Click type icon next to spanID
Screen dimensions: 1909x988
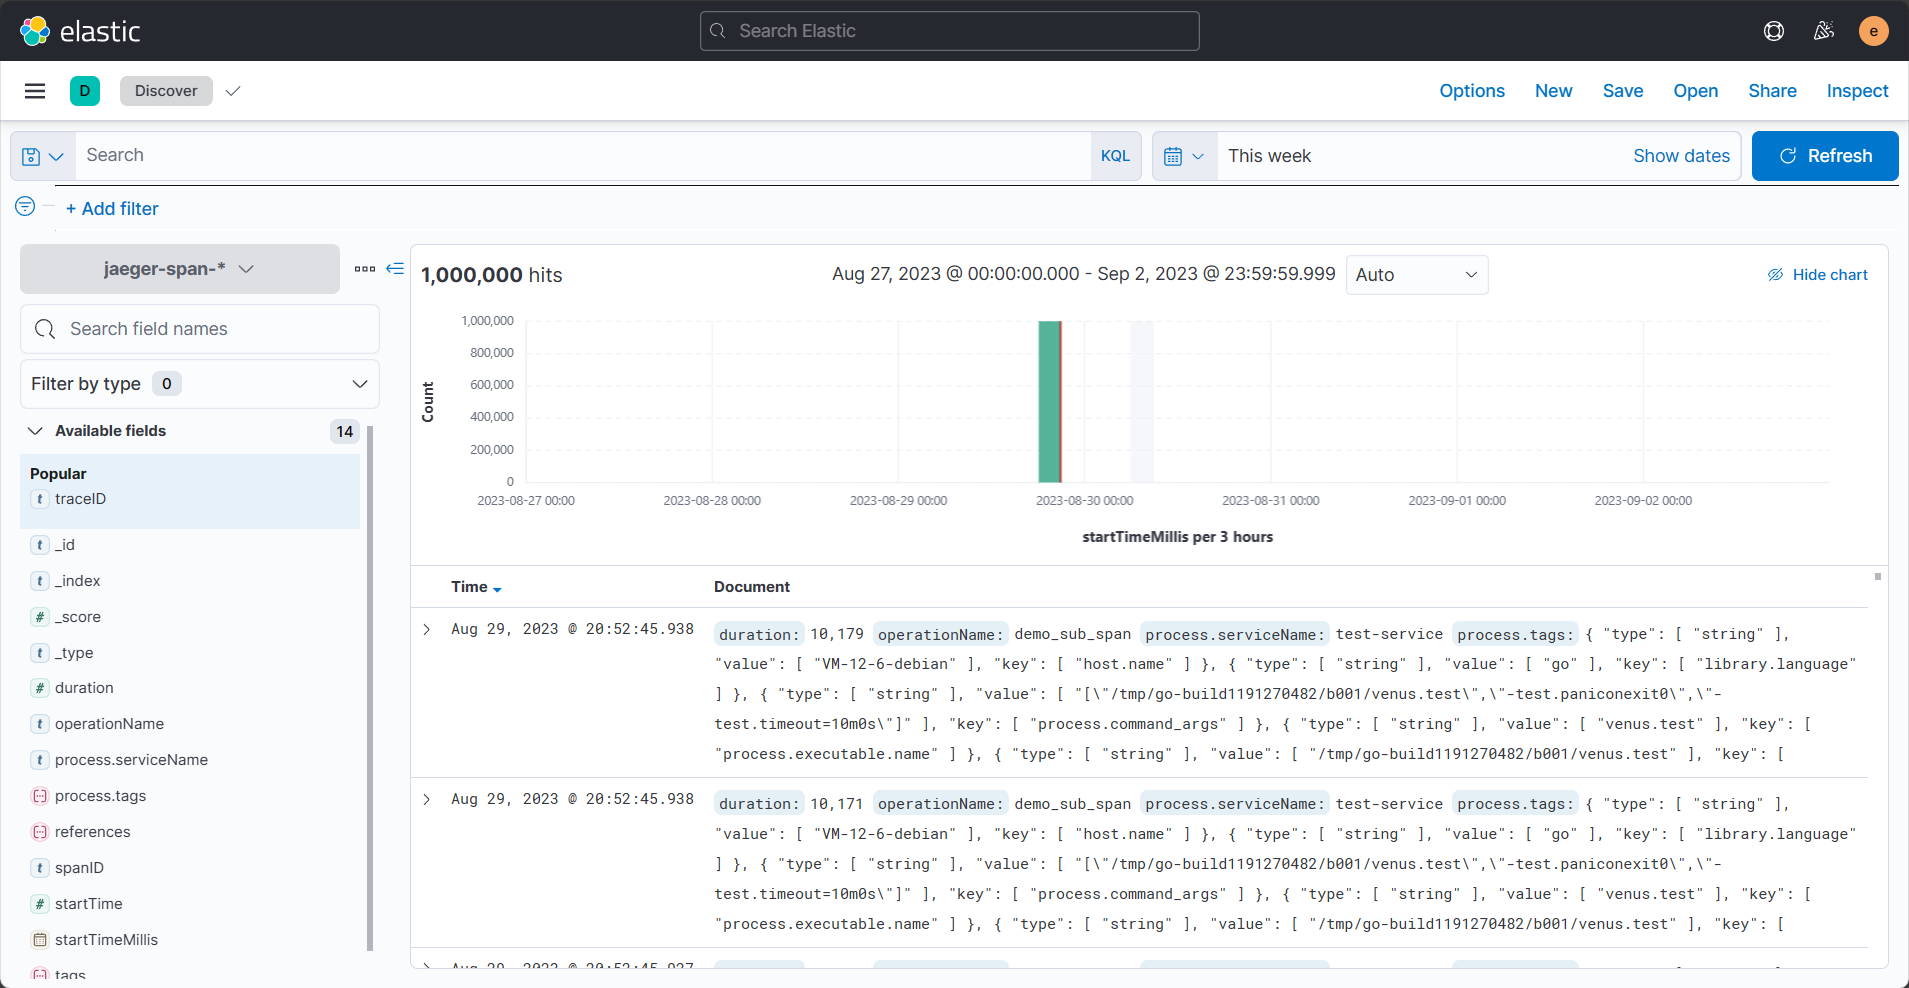click(x=40, y=868)
